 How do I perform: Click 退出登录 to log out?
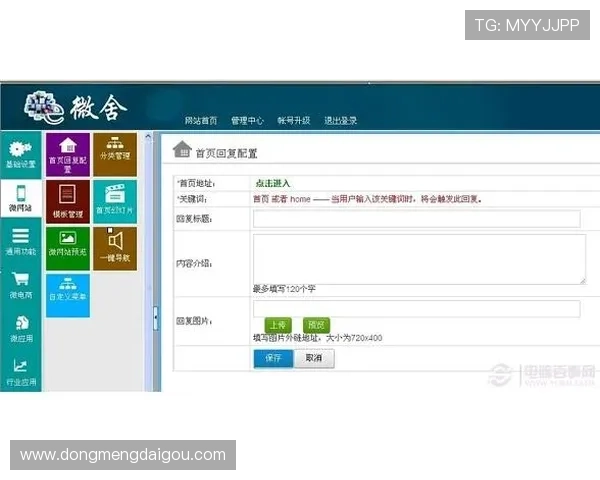pos(341,121)
